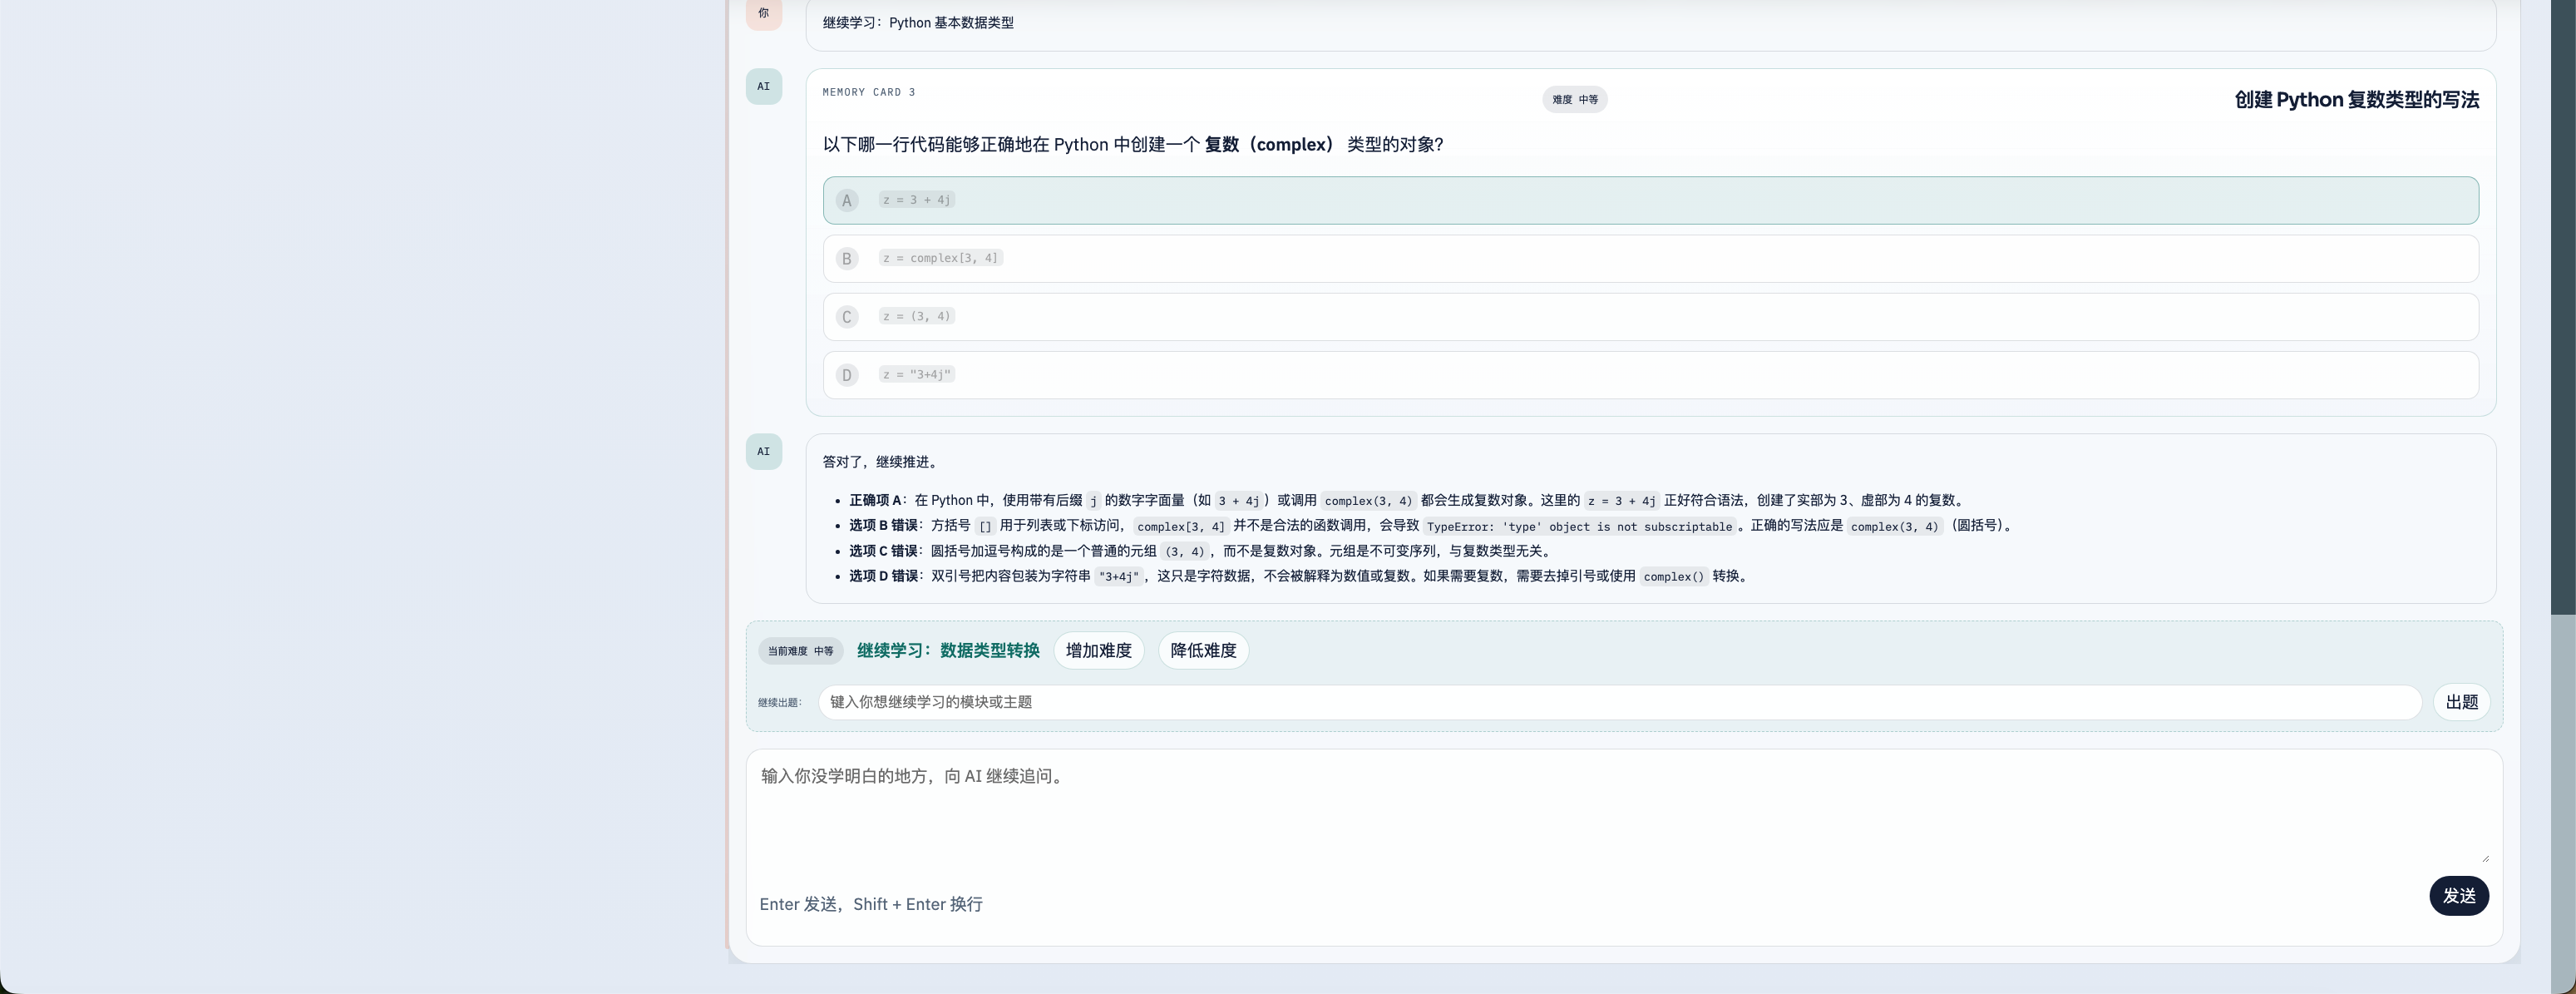The image size is (2576, 994).
Task: Click the 你 user avatar icon
Action: (x=763, y=13)
